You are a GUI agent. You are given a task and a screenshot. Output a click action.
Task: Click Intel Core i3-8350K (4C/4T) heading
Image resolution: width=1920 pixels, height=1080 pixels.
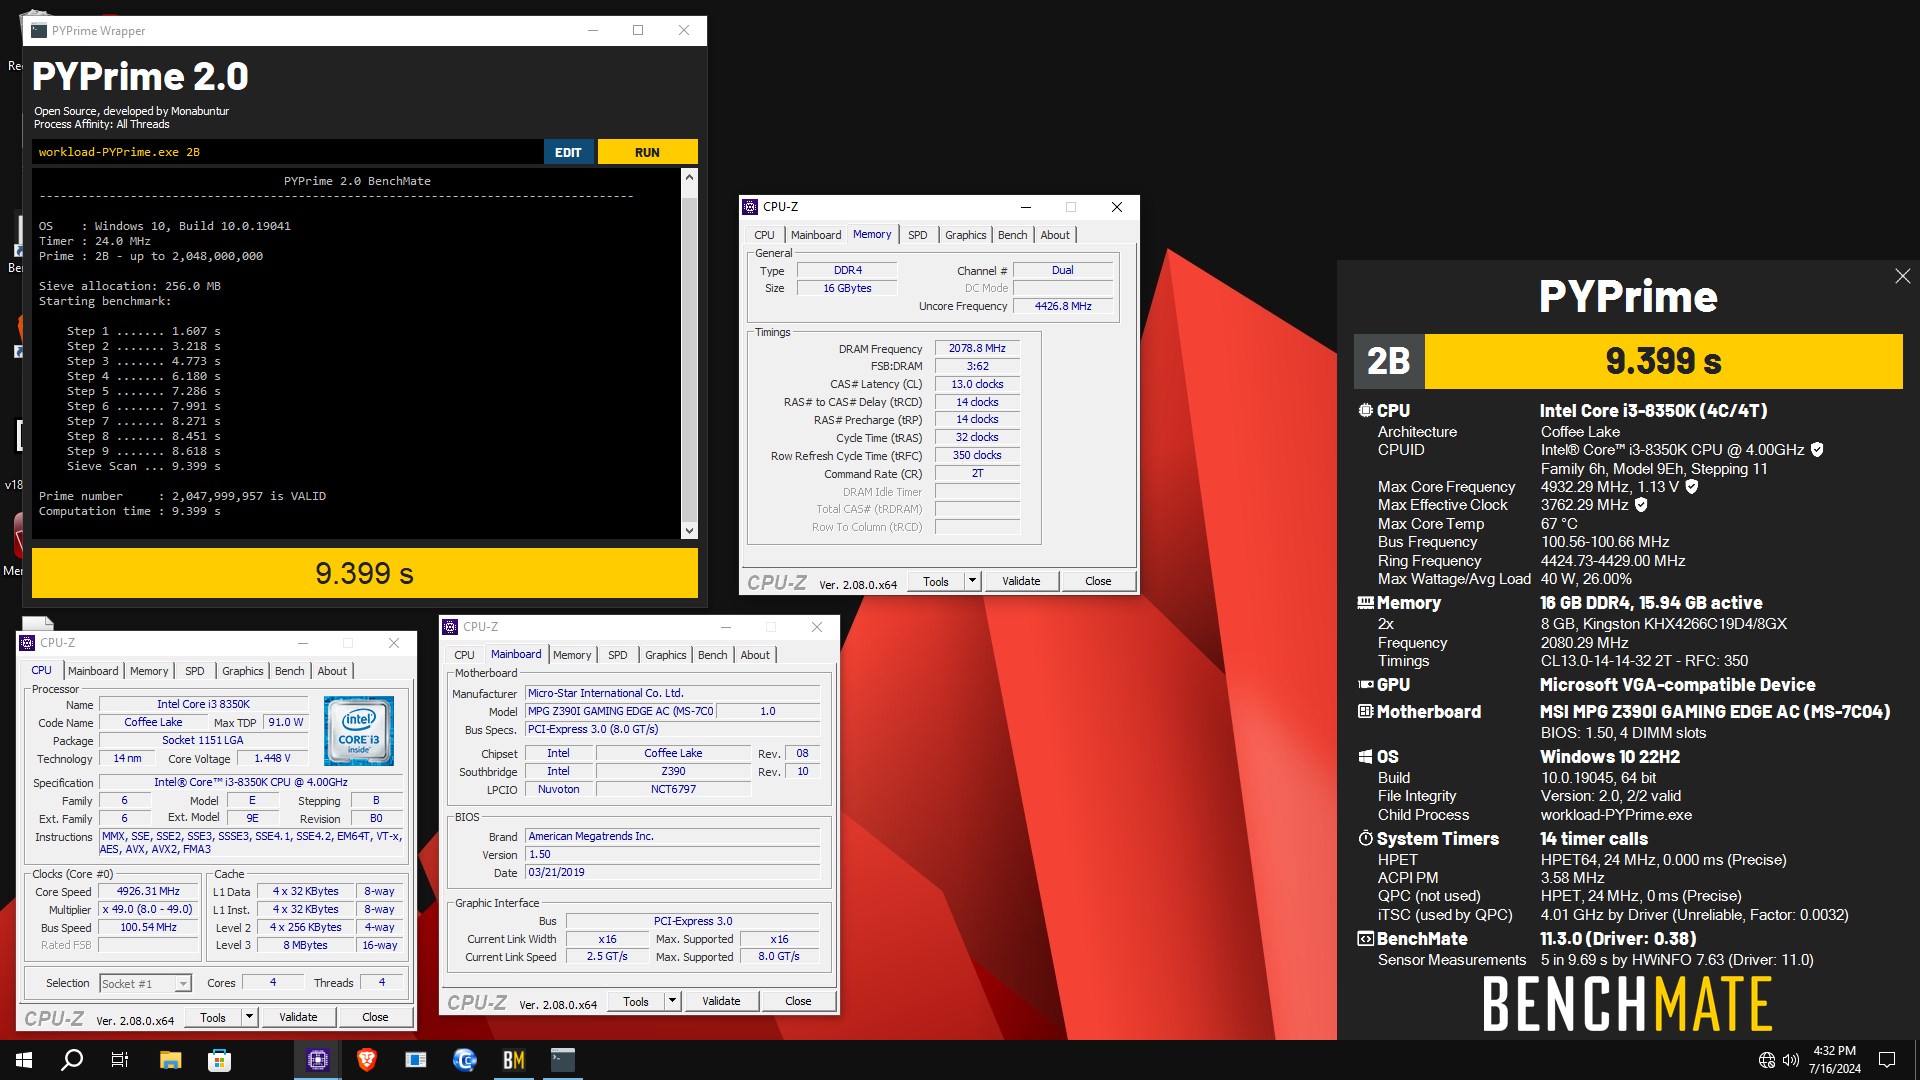click(x=1653, y=411)
